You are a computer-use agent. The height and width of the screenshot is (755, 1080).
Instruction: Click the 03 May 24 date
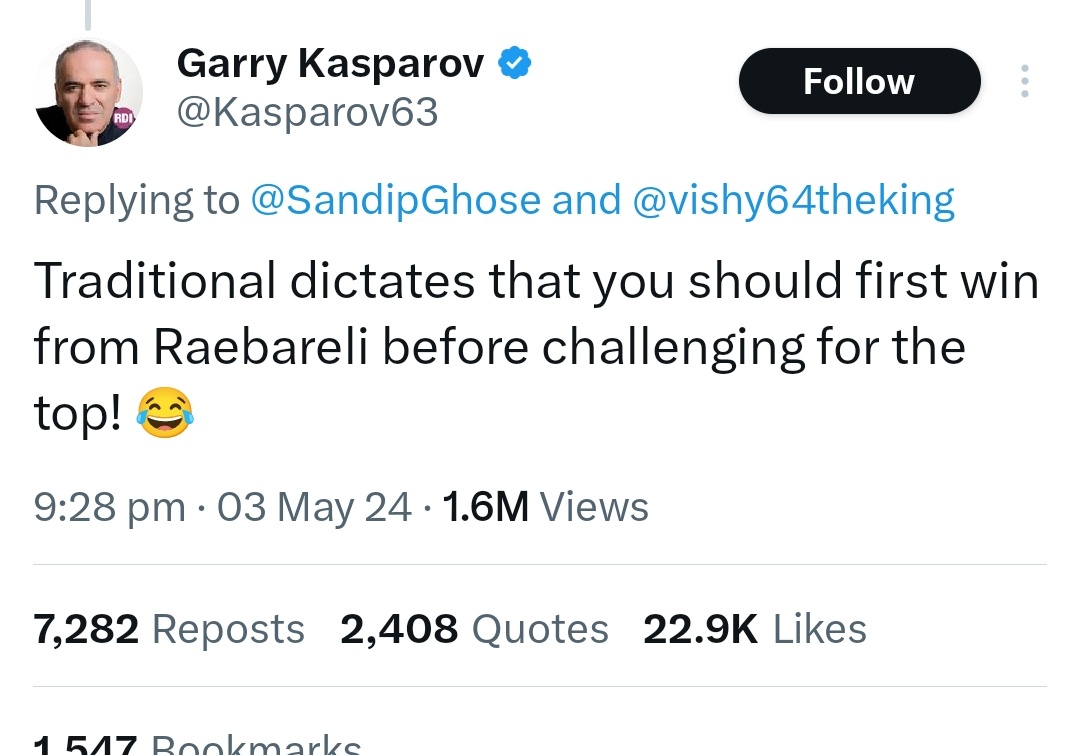pos(314,507)
